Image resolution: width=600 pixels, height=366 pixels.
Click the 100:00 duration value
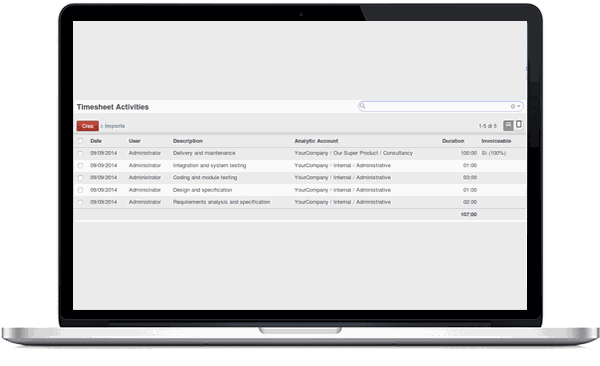(468, 153)
